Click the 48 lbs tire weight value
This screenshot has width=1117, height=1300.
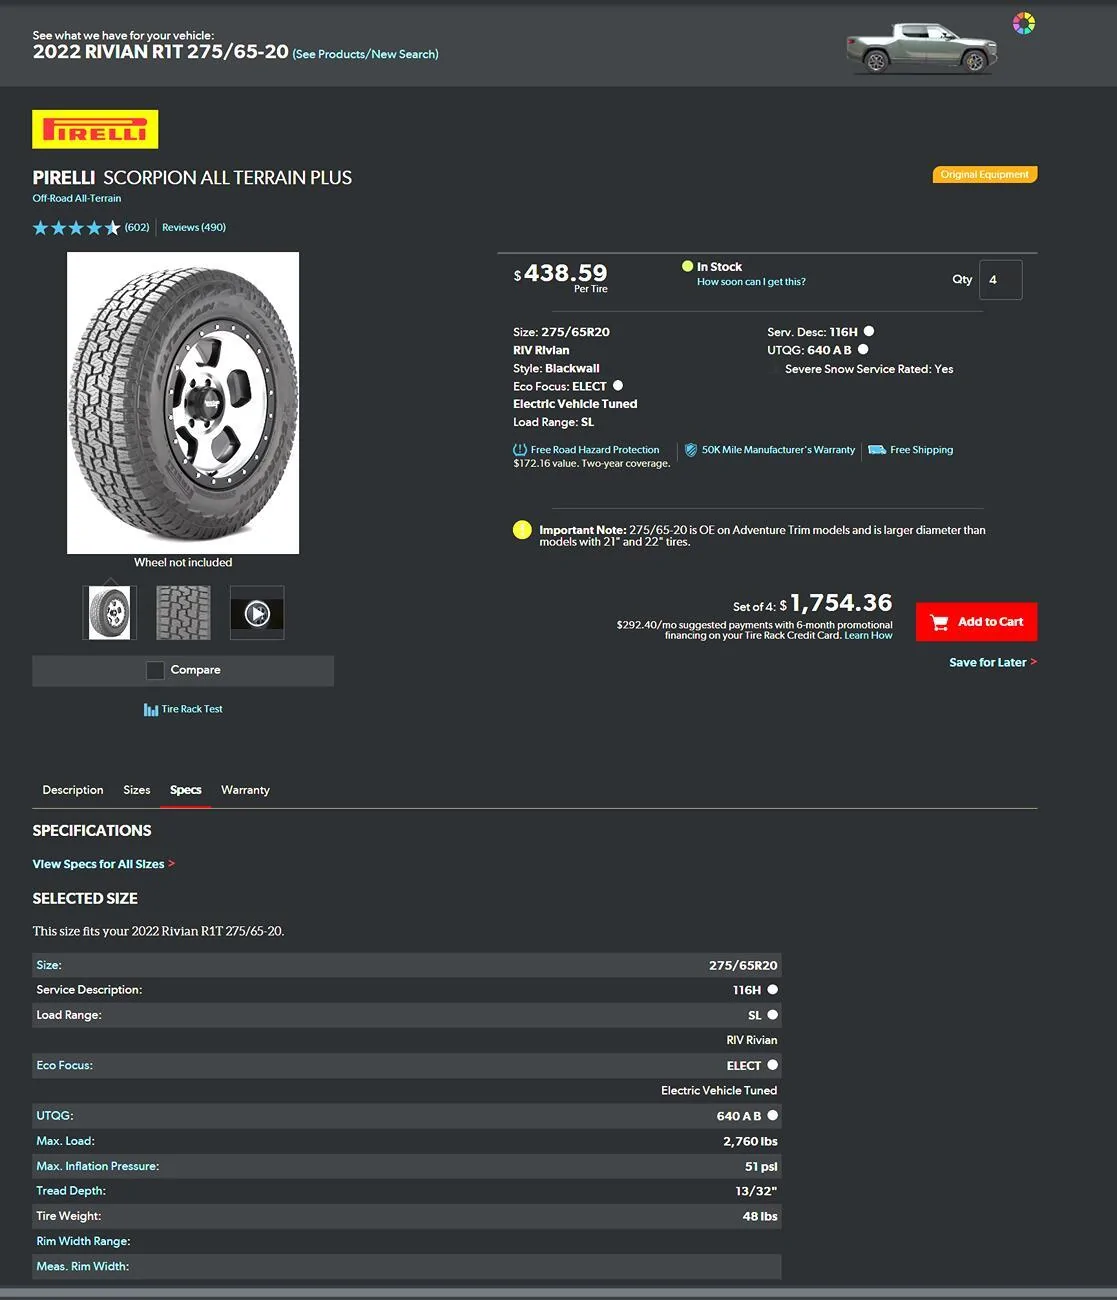pos(760,1216)
